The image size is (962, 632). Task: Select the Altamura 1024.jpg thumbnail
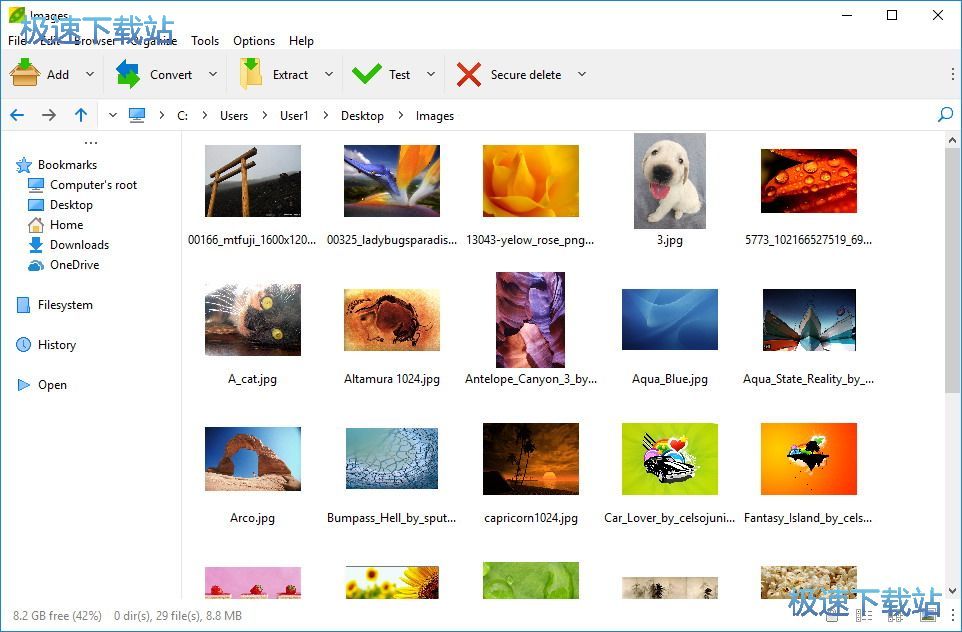tap(392, 320)
